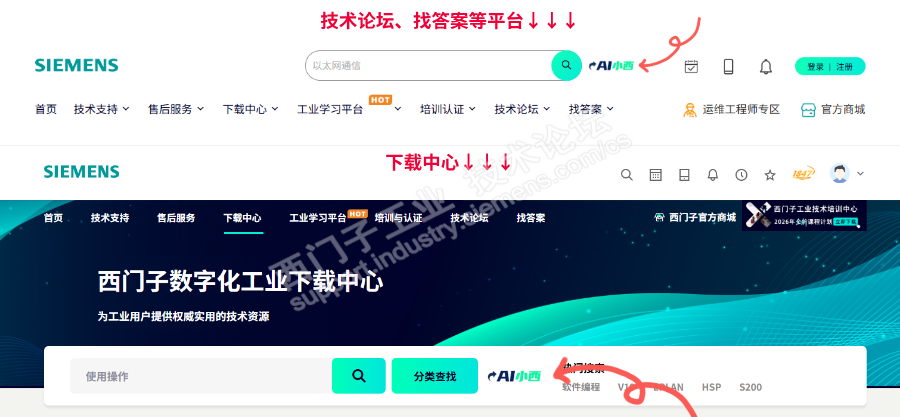This screenshot has width=900, height=417.
Task: Click the search button beside 使用操作 field
Action: coord(359,376)
